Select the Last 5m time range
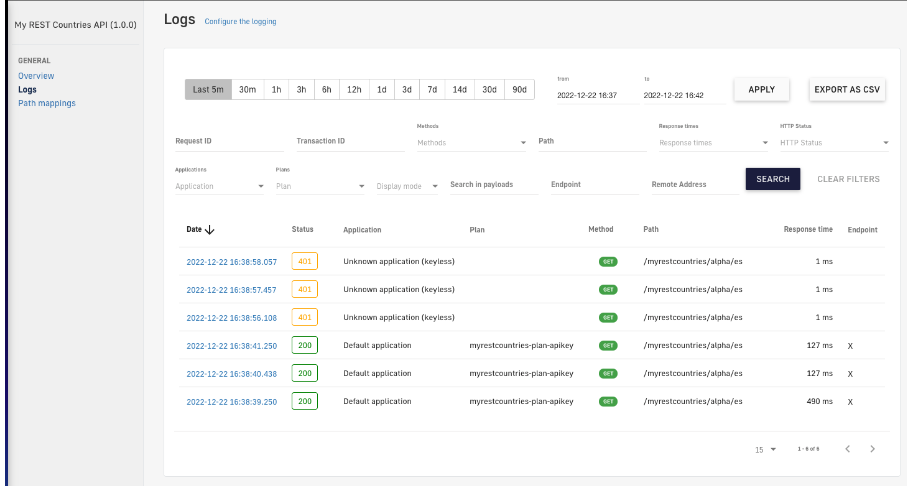The width and height of the screenshot is (907, 487). [208, 89]
